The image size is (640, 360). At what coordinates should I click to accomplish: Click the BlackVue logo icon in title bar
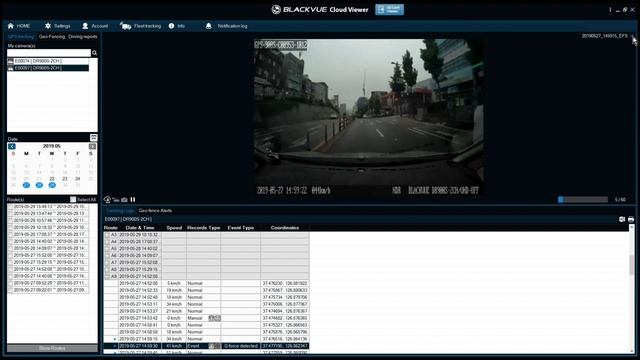[276, 9]
